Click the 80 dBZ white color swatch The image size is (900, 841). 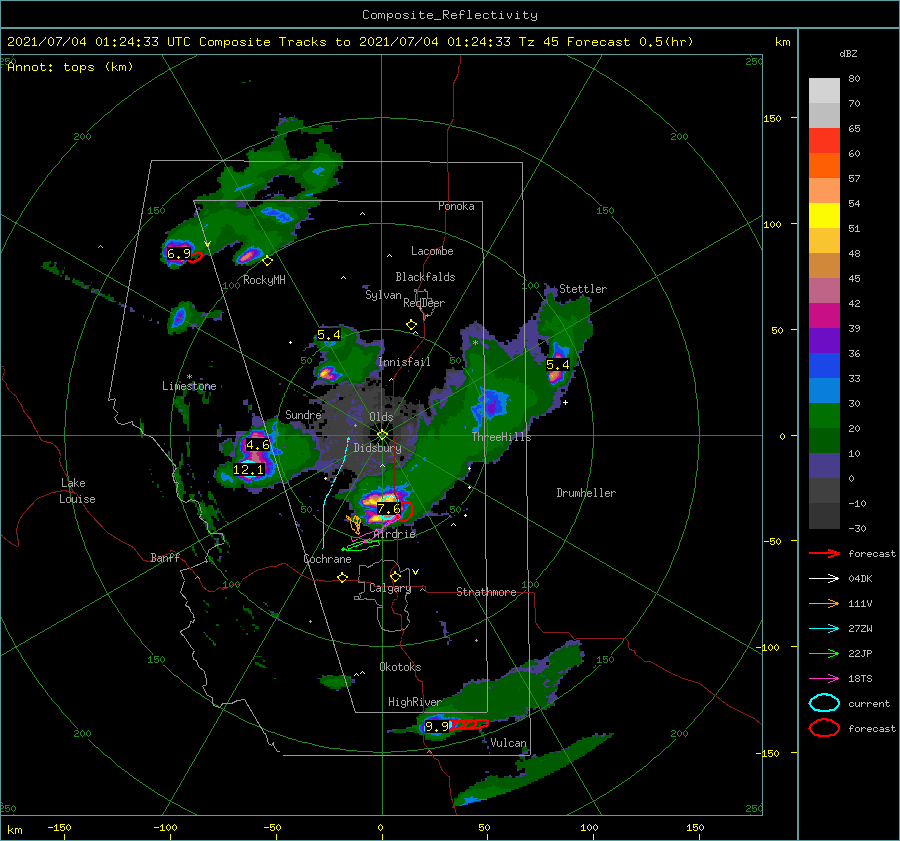click(x=824, y=90)
